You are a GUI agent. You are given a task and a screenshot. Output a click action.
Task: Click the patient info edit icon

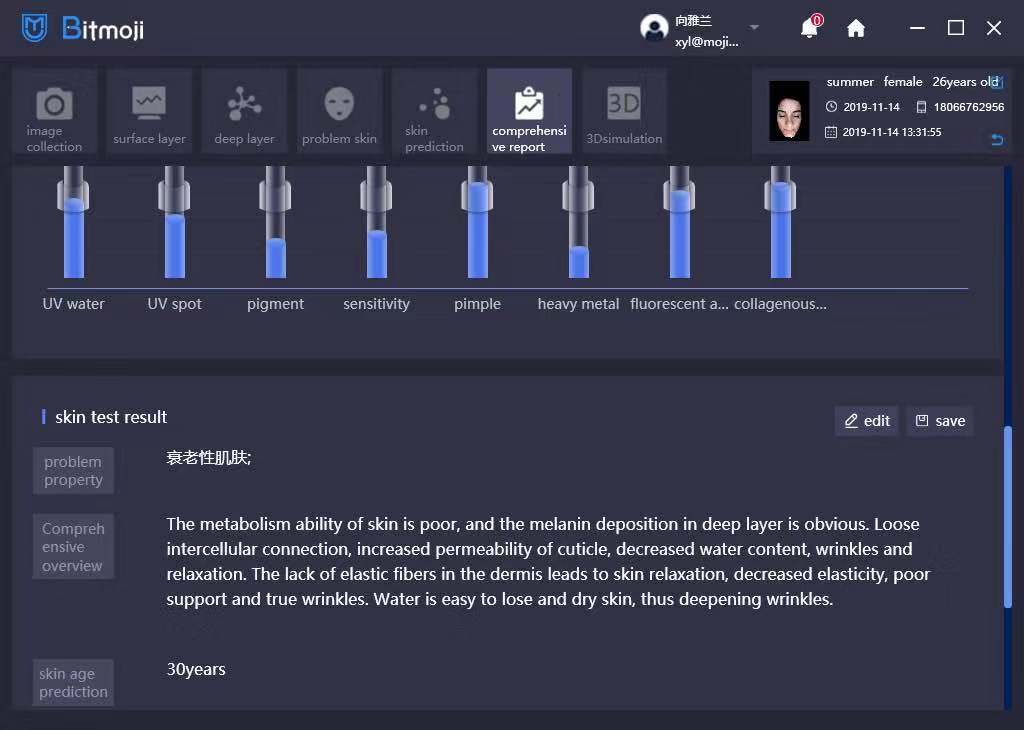pyautogui.click(x=997, y=82)
